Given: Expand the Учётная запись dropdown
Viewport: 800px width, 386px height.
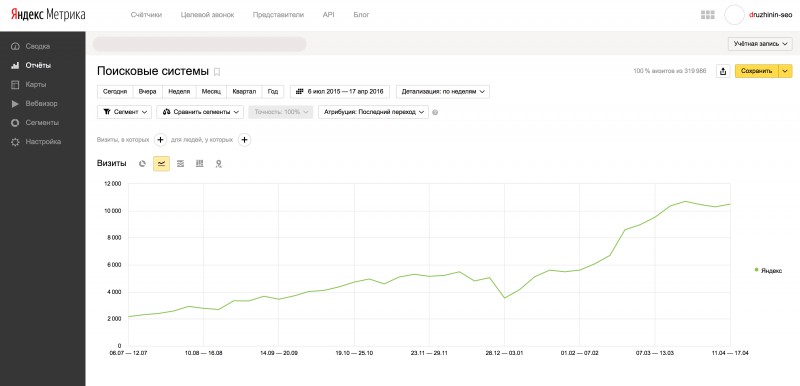Looking at the screenshot, I should (x=760, y=44).
